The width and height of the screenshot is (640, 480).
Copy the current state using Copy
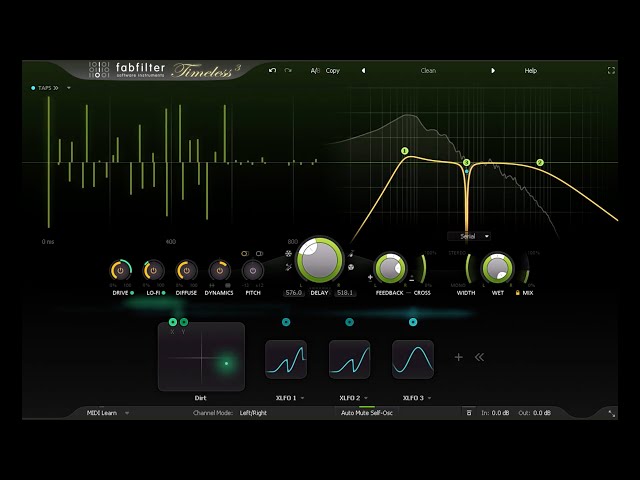pyautogui.click(x=333, y=71)
